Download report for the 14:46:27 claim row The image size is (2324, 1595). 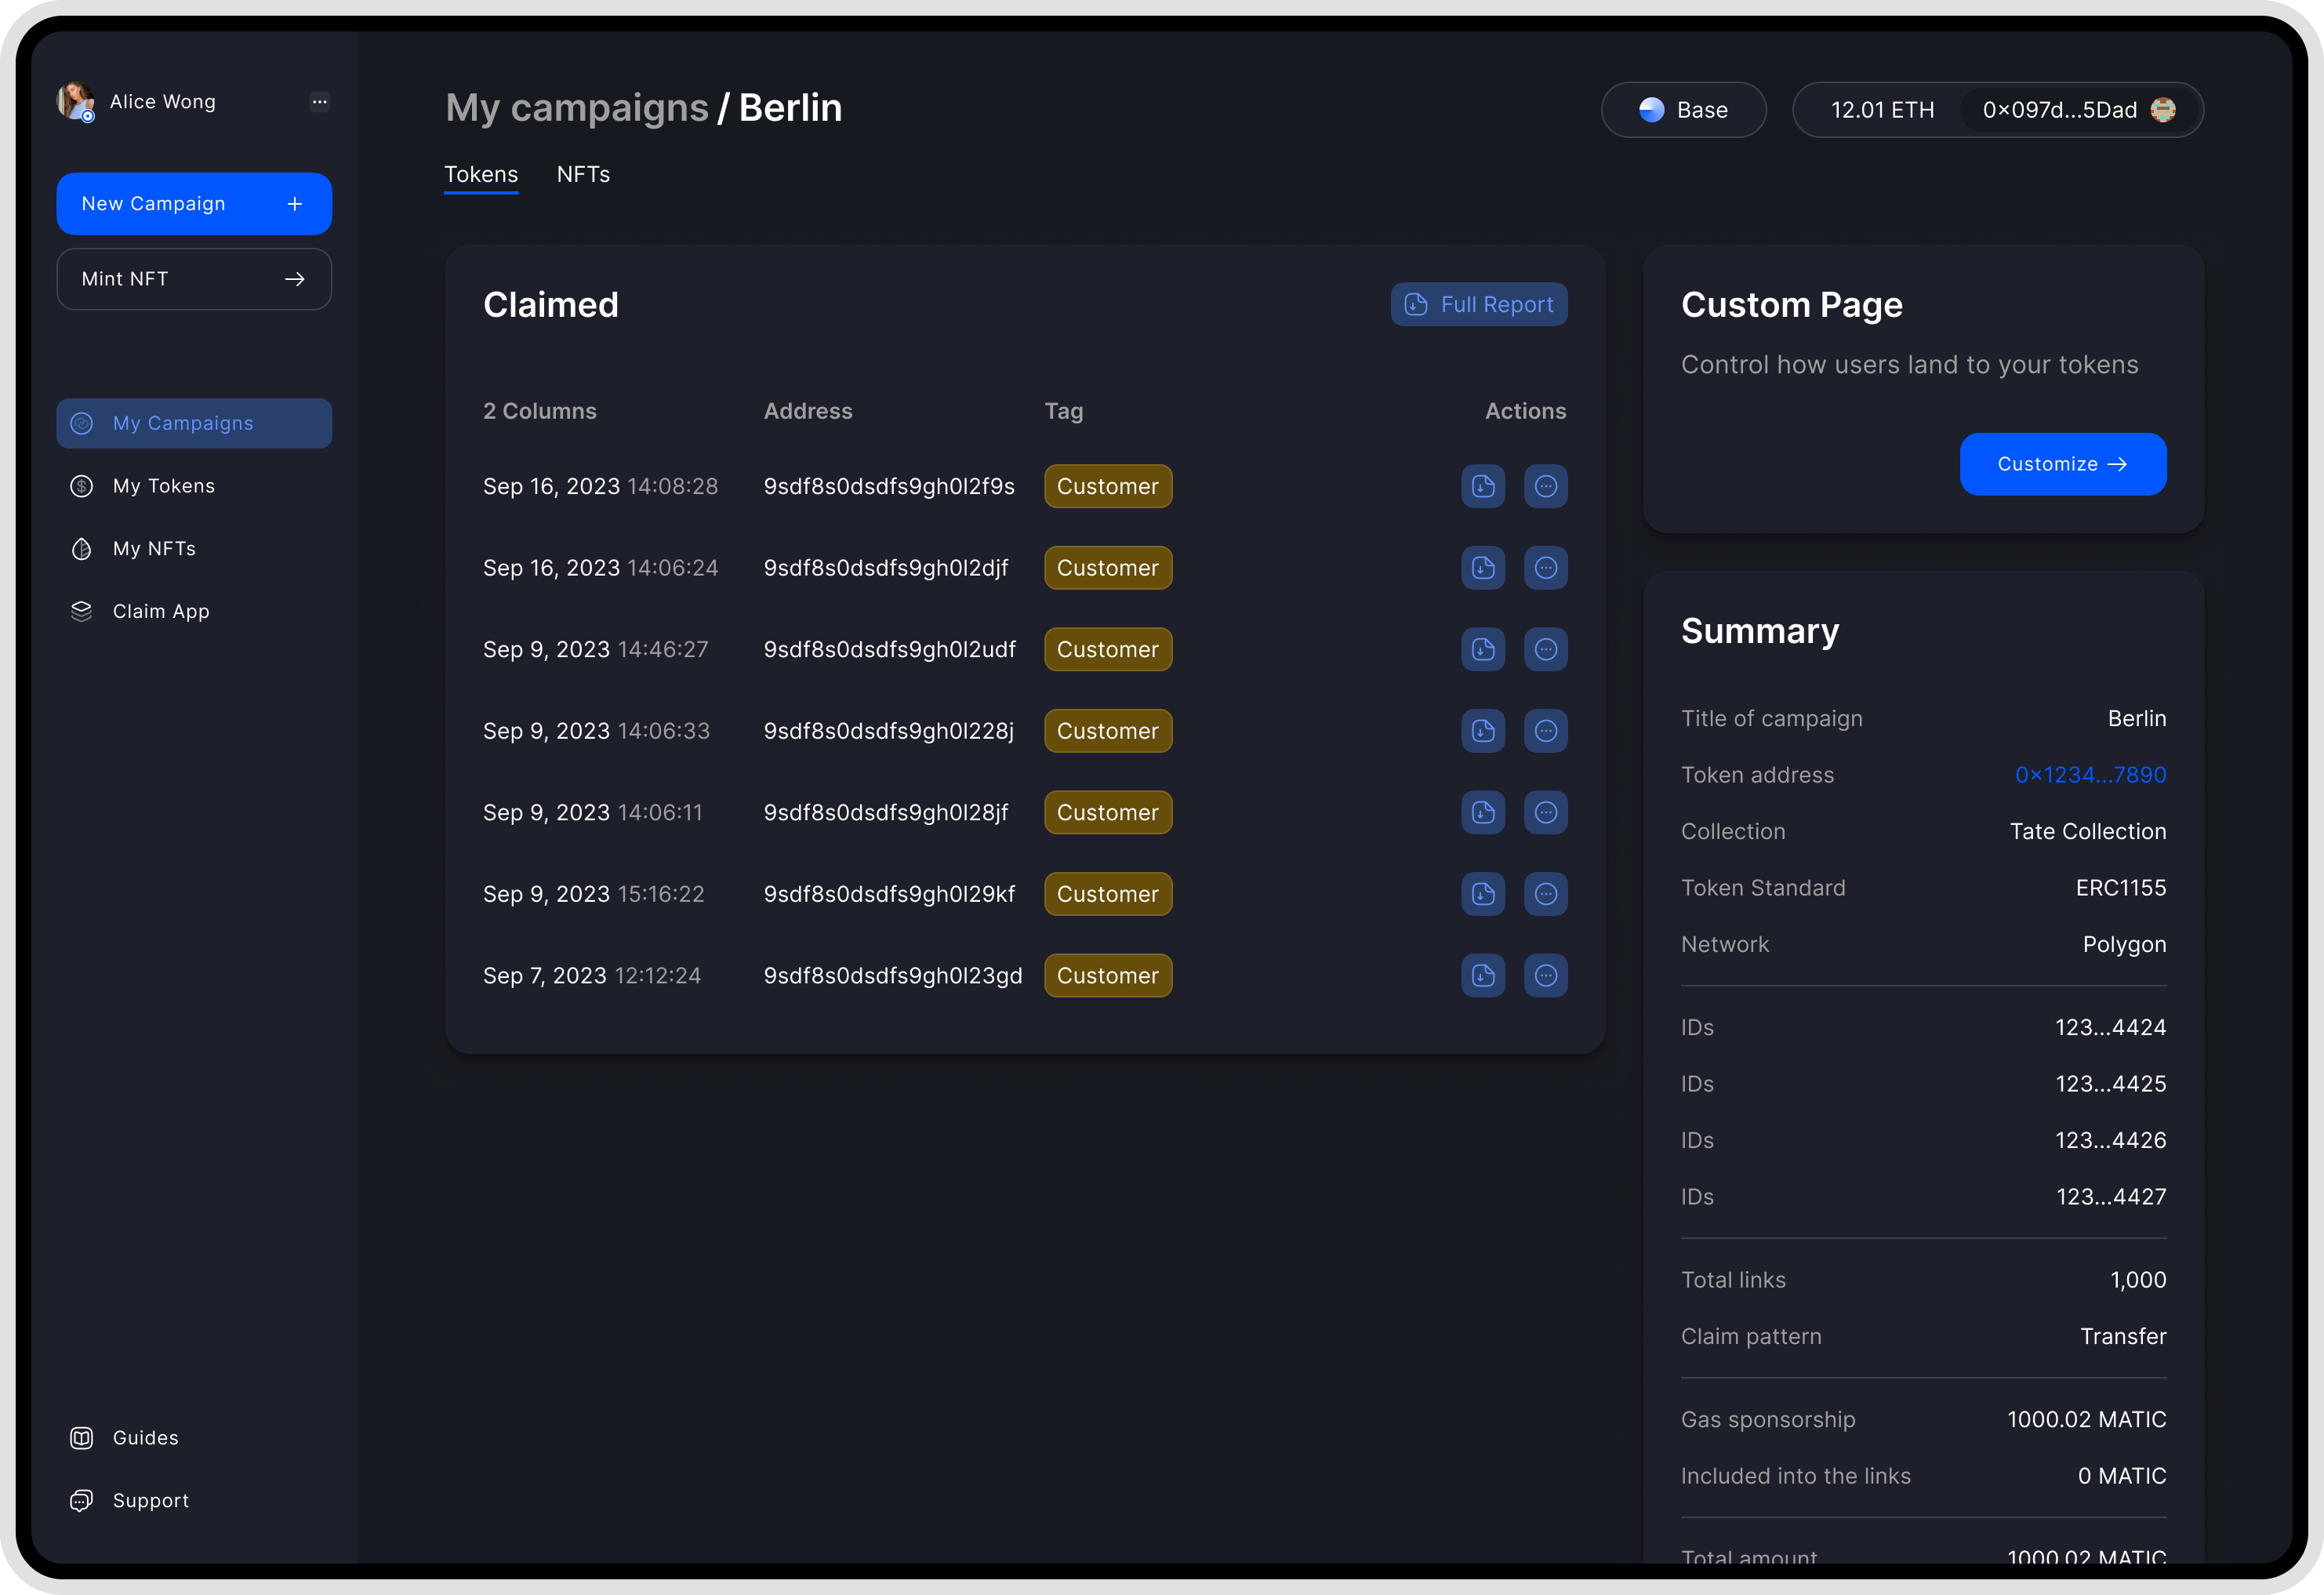click(x=1483, y=649)
